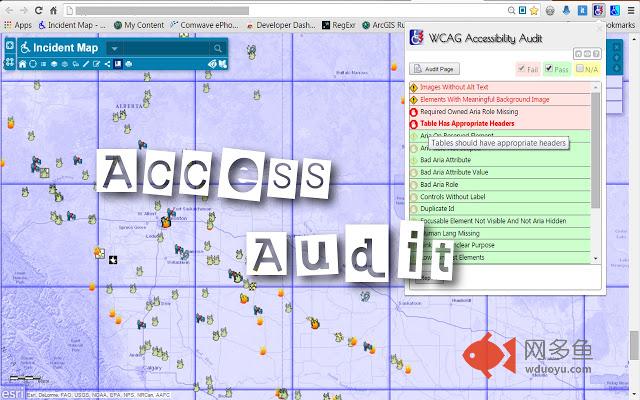Toggle the Pass filter checkbox
This screenshot has width=640, height=400.
click(x=549, y=68)
